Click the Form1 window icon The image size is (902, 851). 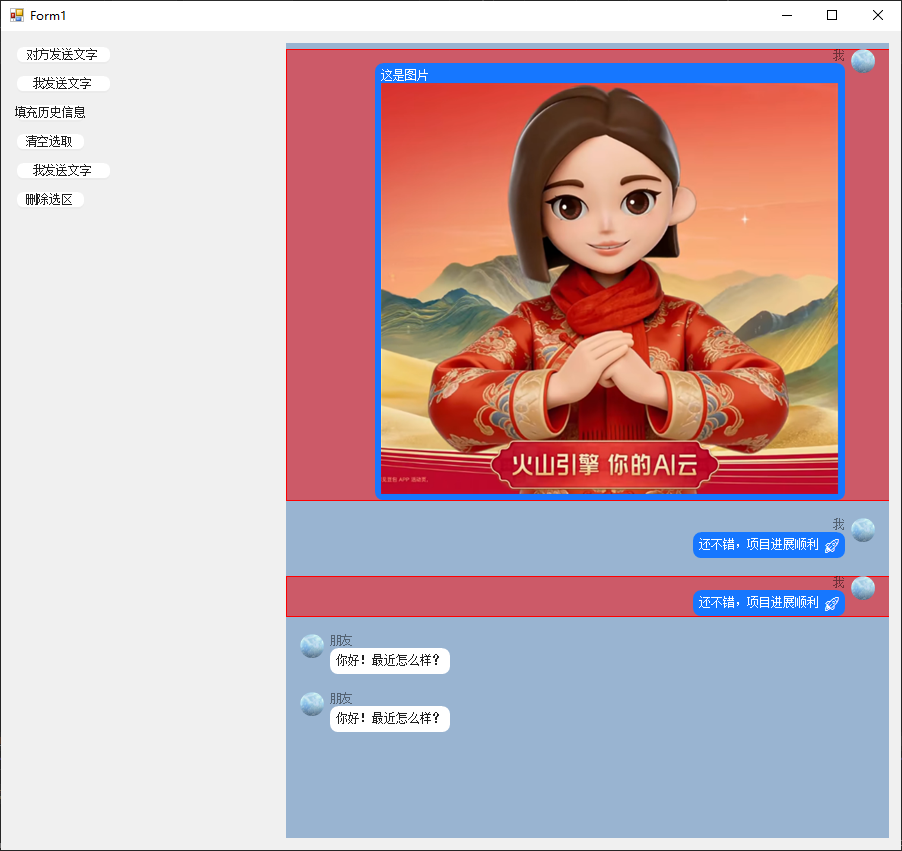pos(17,15)
